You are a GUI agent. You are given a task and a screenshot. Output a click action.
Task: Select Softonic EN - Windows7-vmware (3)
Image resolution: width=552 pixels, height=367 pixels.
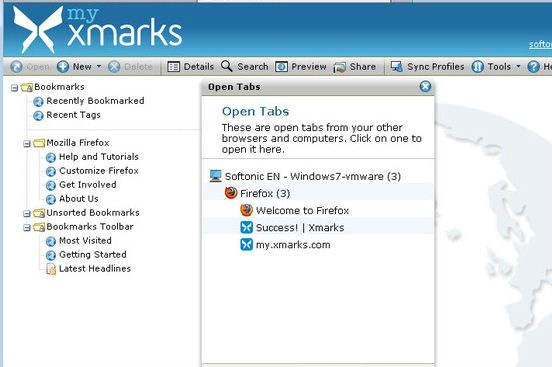click(x=313, y=176)
